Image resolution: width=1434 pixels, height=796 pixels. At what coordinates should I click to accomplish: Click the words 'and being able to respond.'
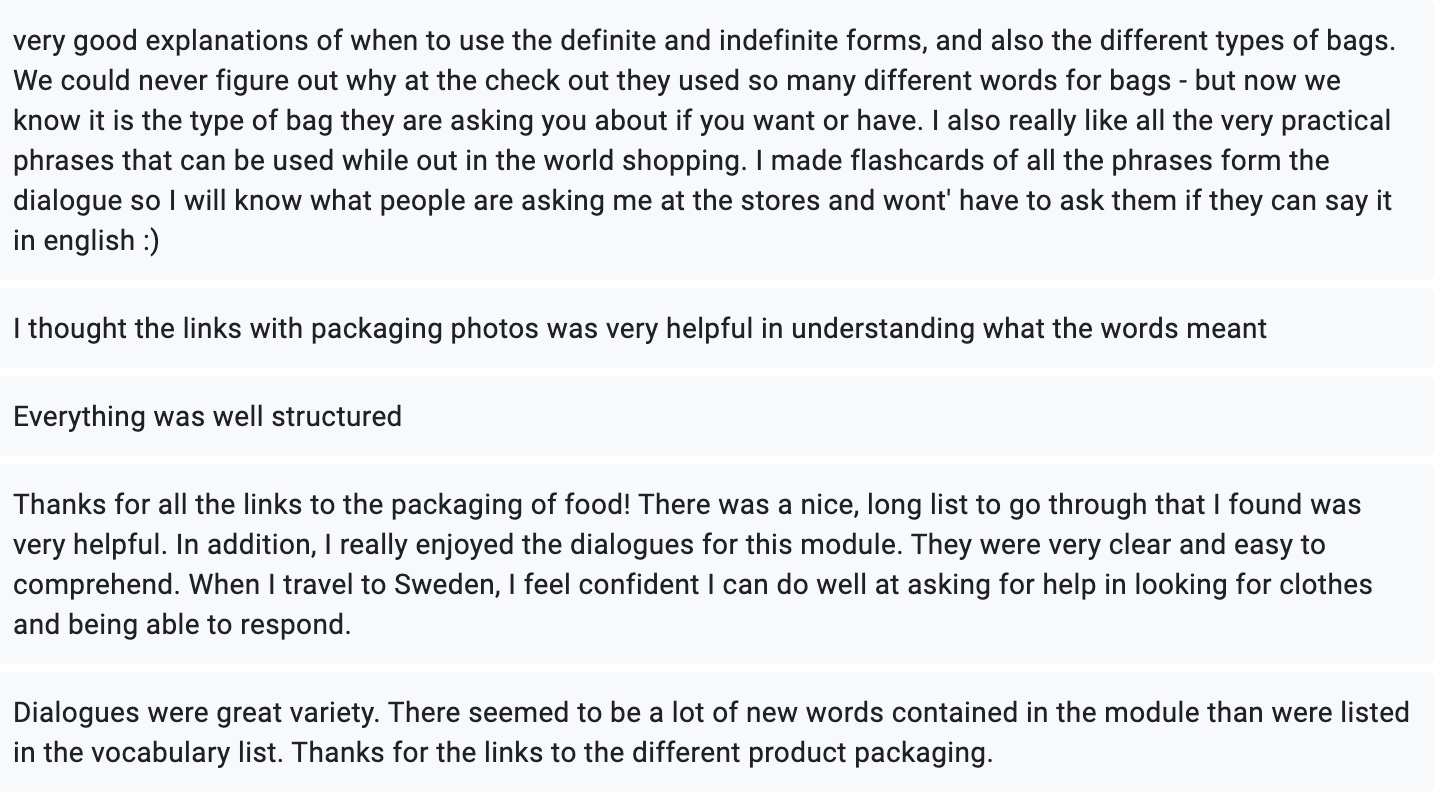[x=182, y=624]
